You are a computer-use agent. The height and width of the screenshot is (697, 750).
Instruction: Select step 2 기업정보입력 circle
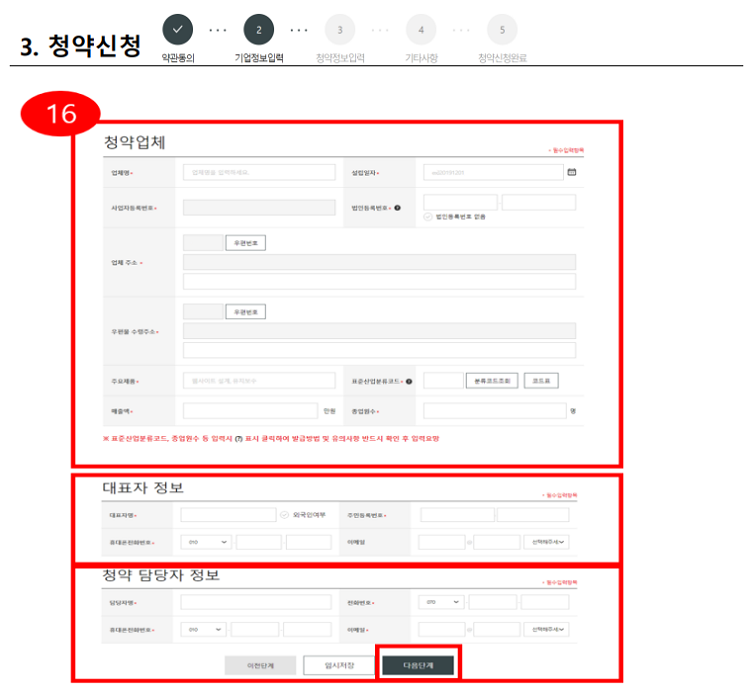pos(259,29)
